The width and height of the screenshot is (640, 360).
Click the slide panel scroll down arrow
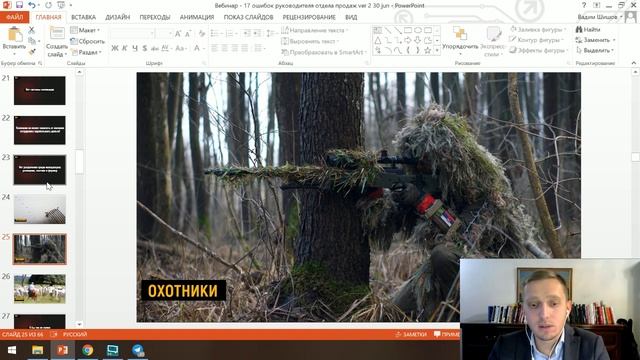(x=79, y=324)
